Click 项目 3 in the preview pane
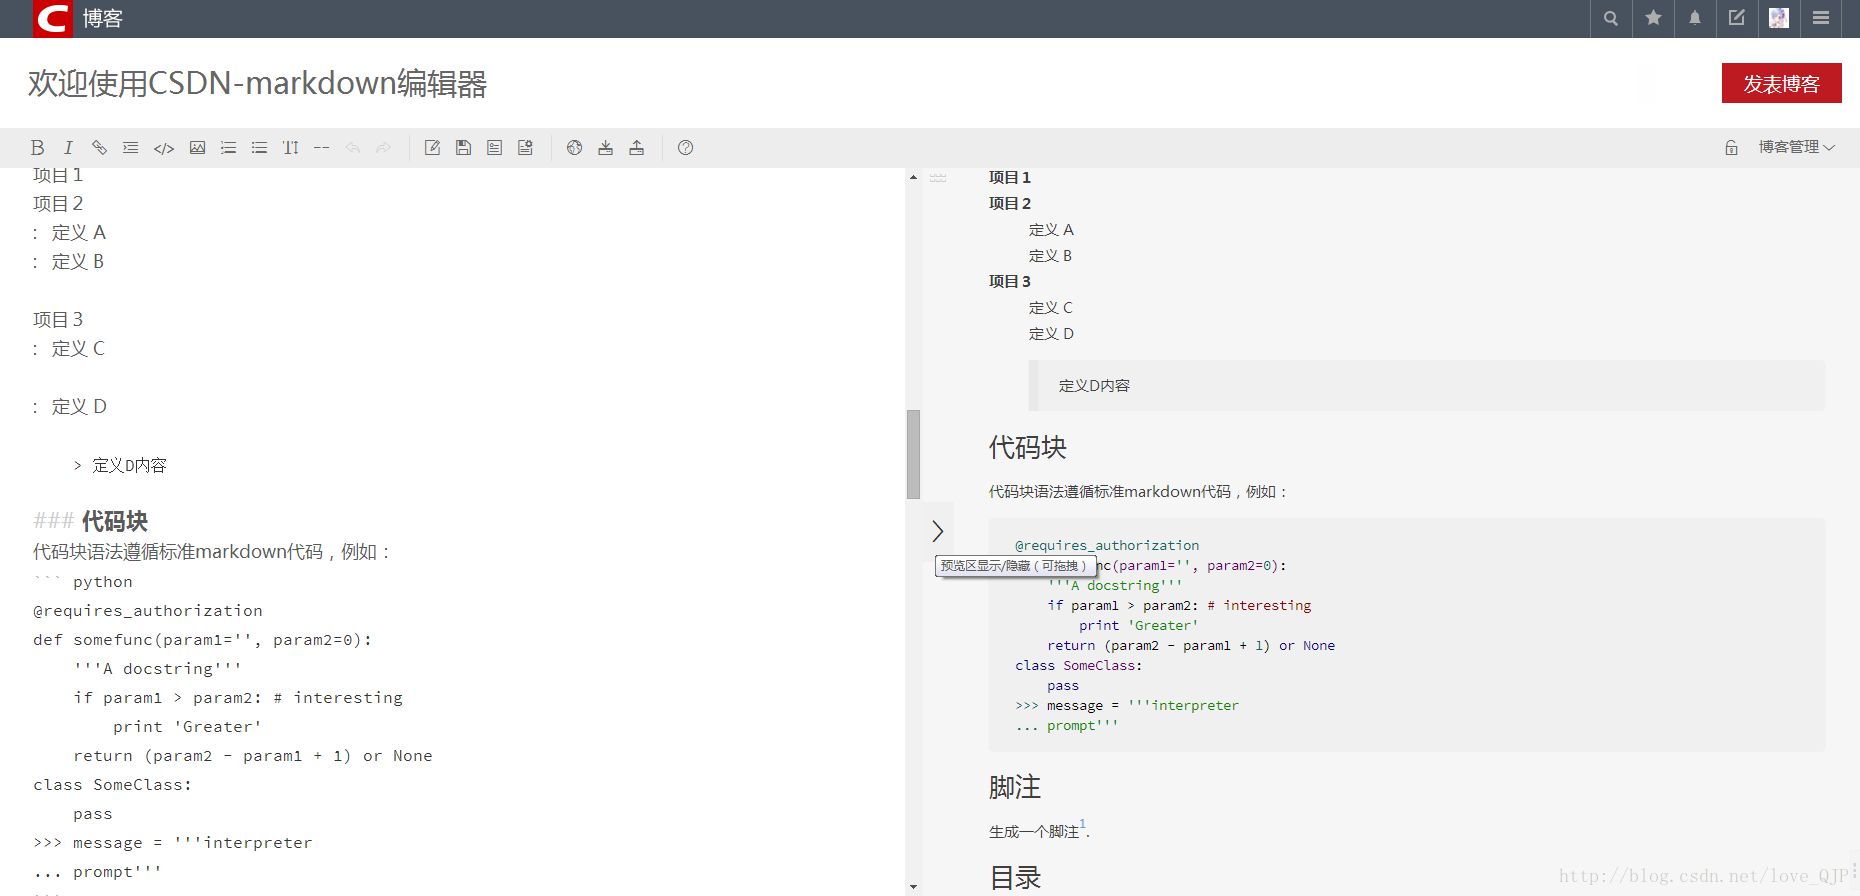This screenshot has height=896, width=1860. tap(1009, 282)
